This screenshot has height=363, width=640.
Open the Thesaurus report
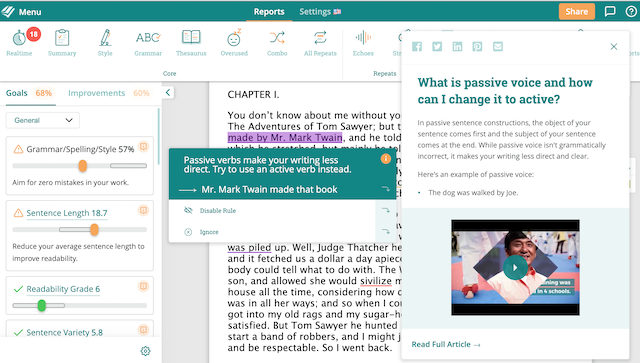[x=191, y=42]
